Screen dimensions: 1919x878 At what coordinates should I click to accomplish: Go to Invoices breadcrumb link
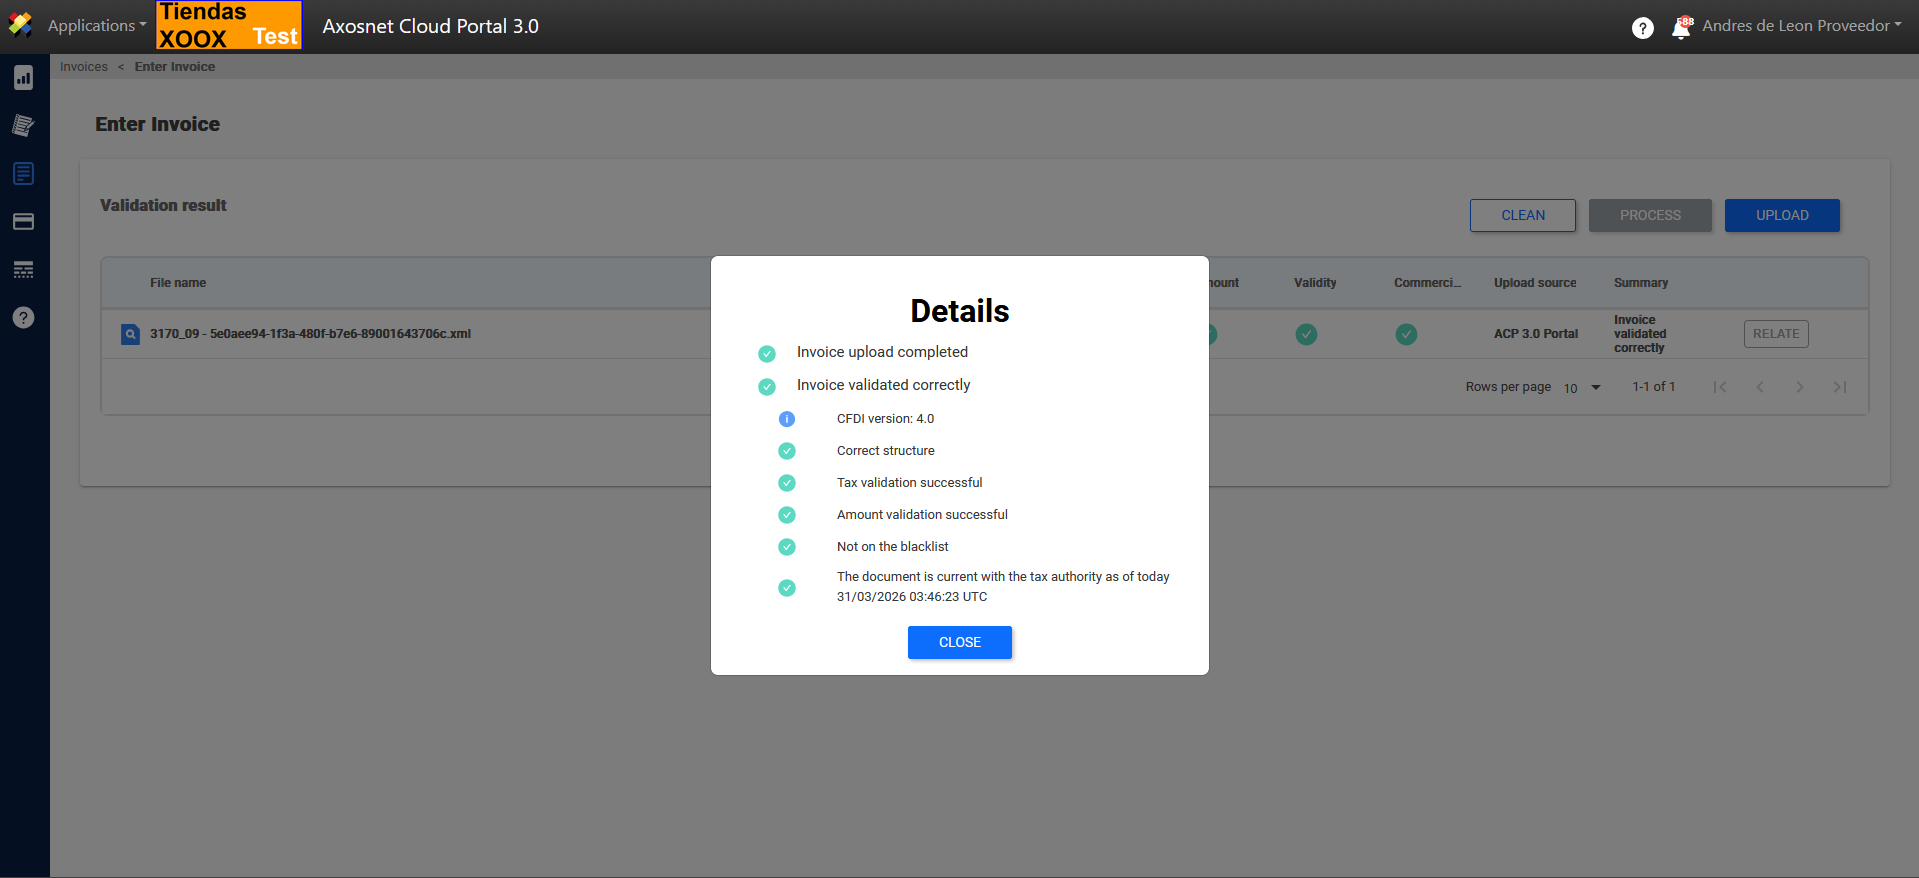tap(84, 67)
